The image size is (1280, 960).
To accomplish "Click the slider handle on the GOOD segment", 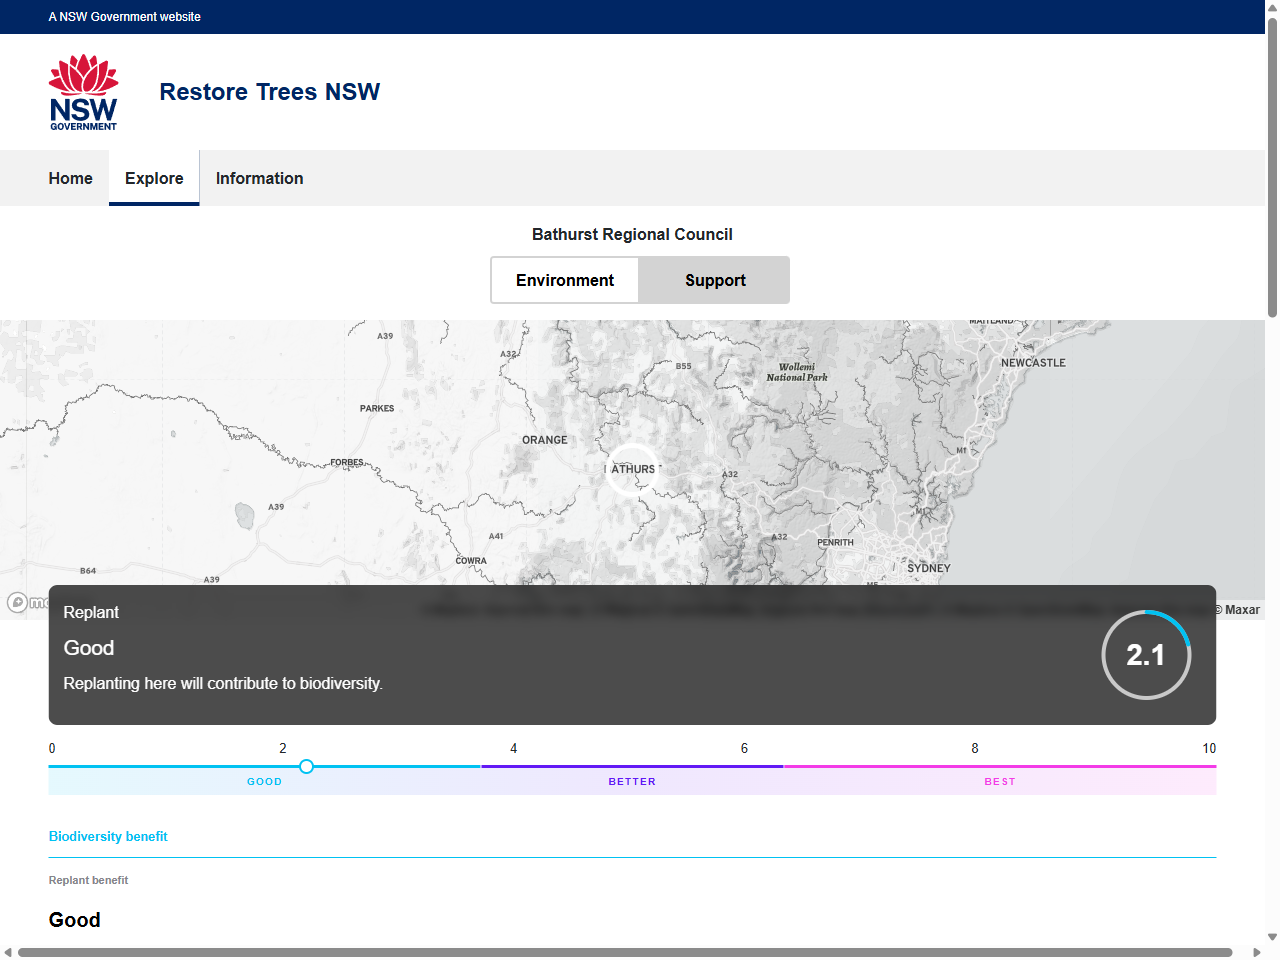I will [x=306, y=766].
